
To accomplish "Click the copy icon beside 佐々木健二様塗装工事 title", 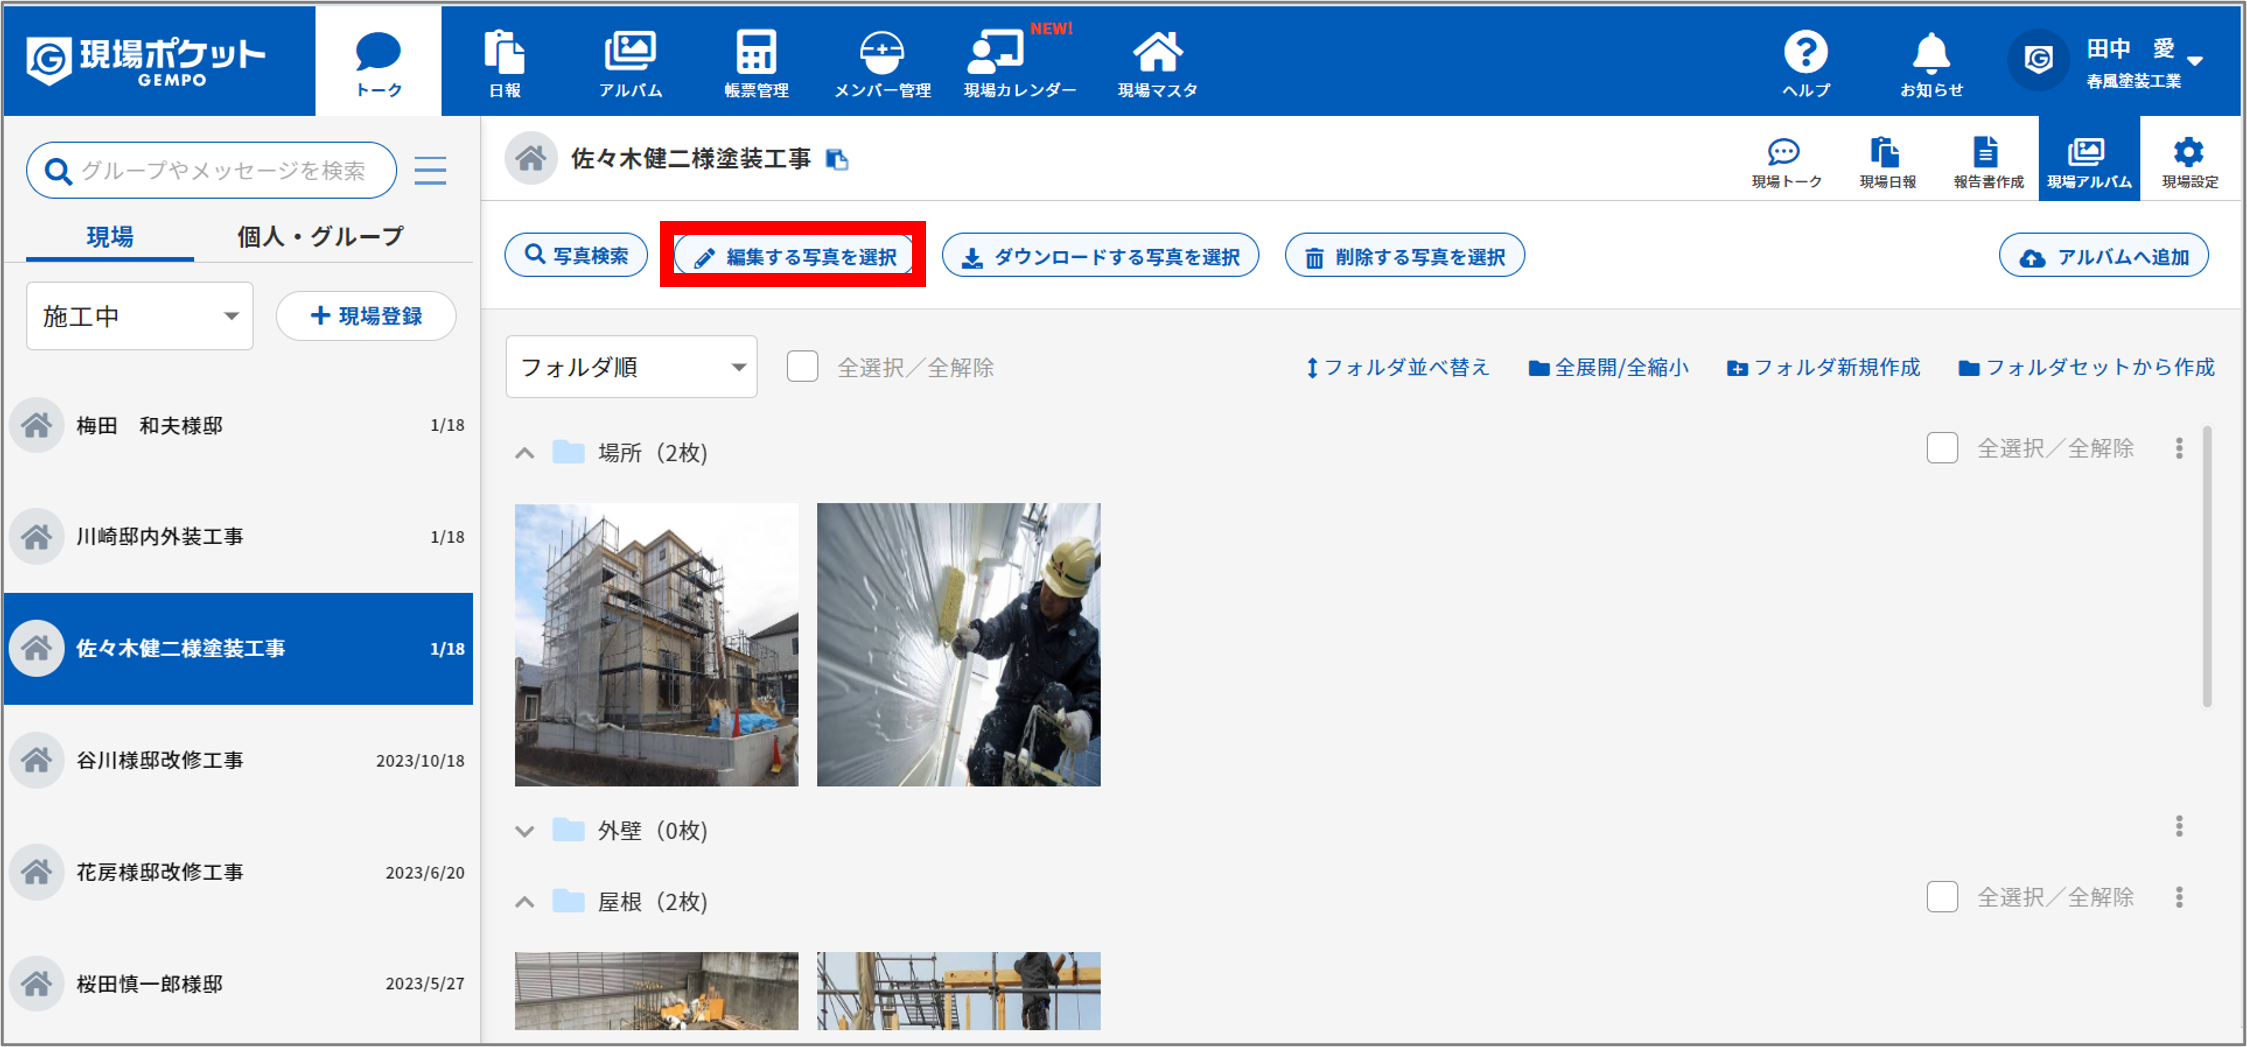I will 838,160.
